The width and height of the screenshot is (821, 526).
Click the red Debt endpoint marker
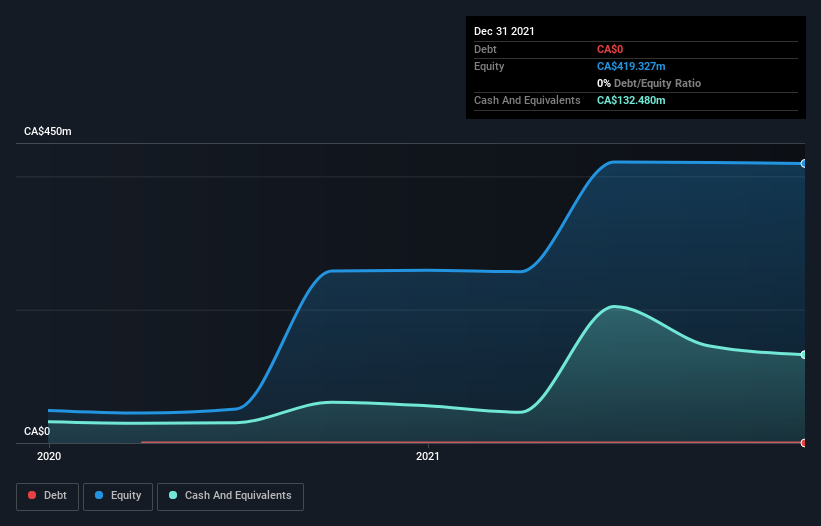pos(804,443)
